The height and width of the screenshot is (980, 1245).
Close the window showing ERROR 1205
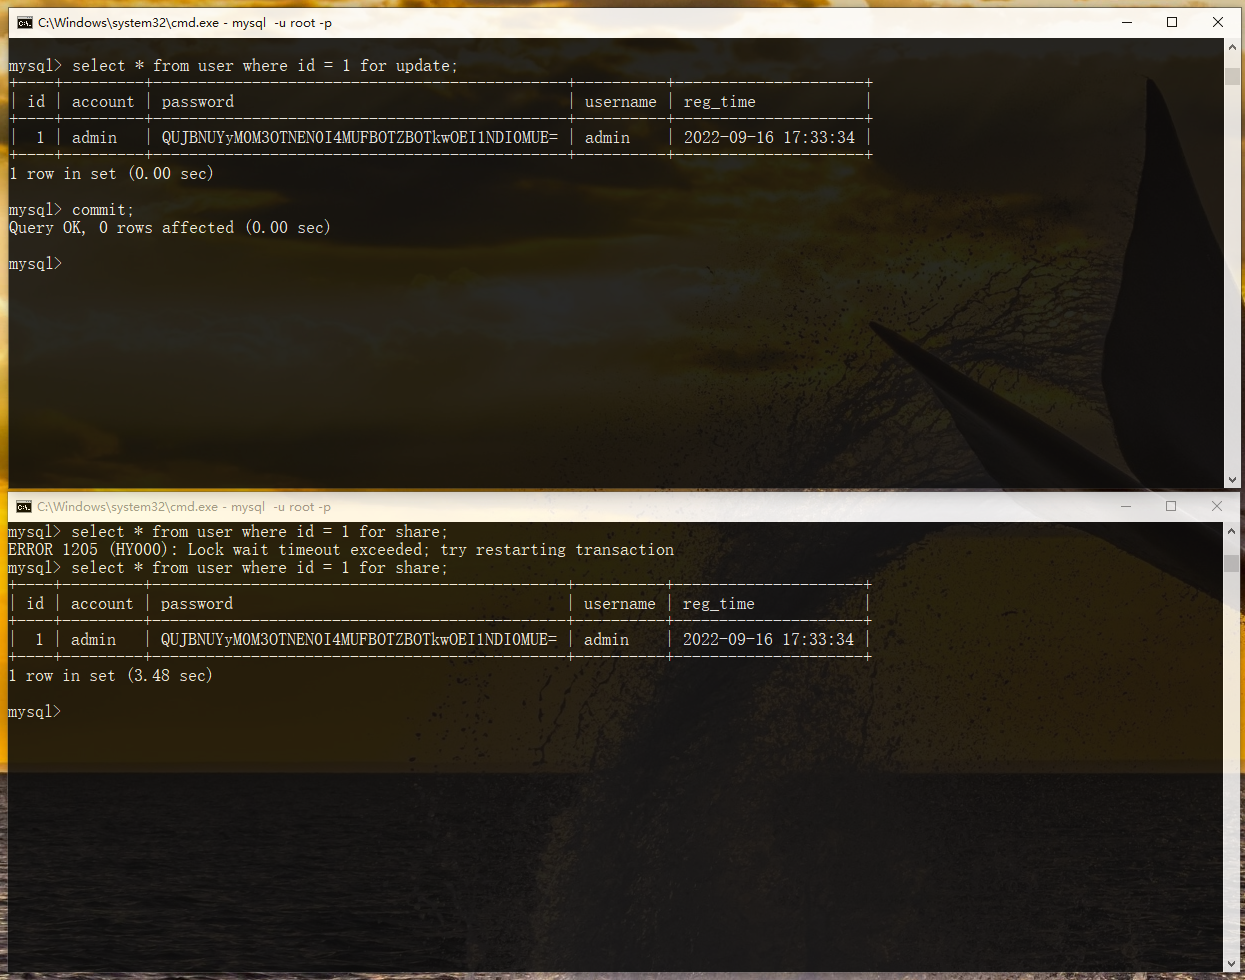tap(1216, 507)
